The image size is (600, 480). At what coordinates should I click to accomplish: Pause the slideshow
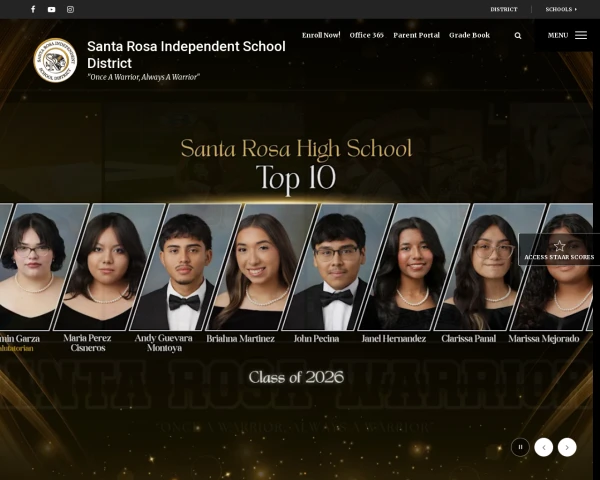[520, 447]
